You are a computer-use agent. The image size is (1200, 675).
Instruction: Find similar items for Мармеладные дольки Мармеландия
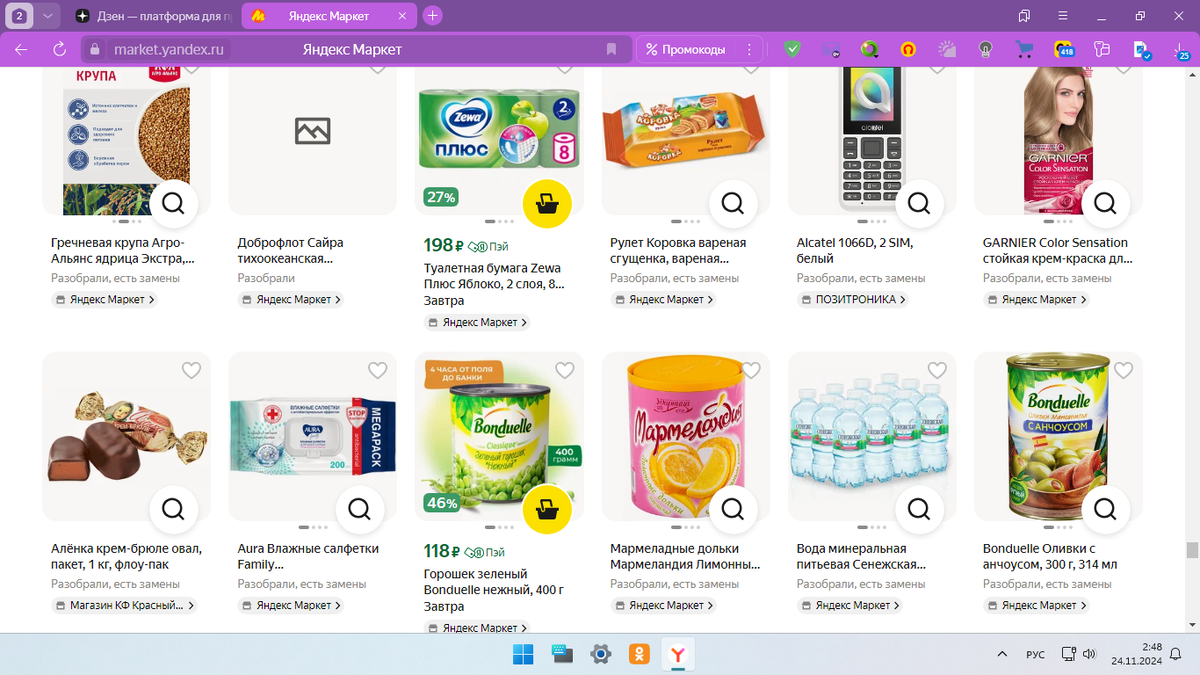pyautogui.click(x=733, y=509)
